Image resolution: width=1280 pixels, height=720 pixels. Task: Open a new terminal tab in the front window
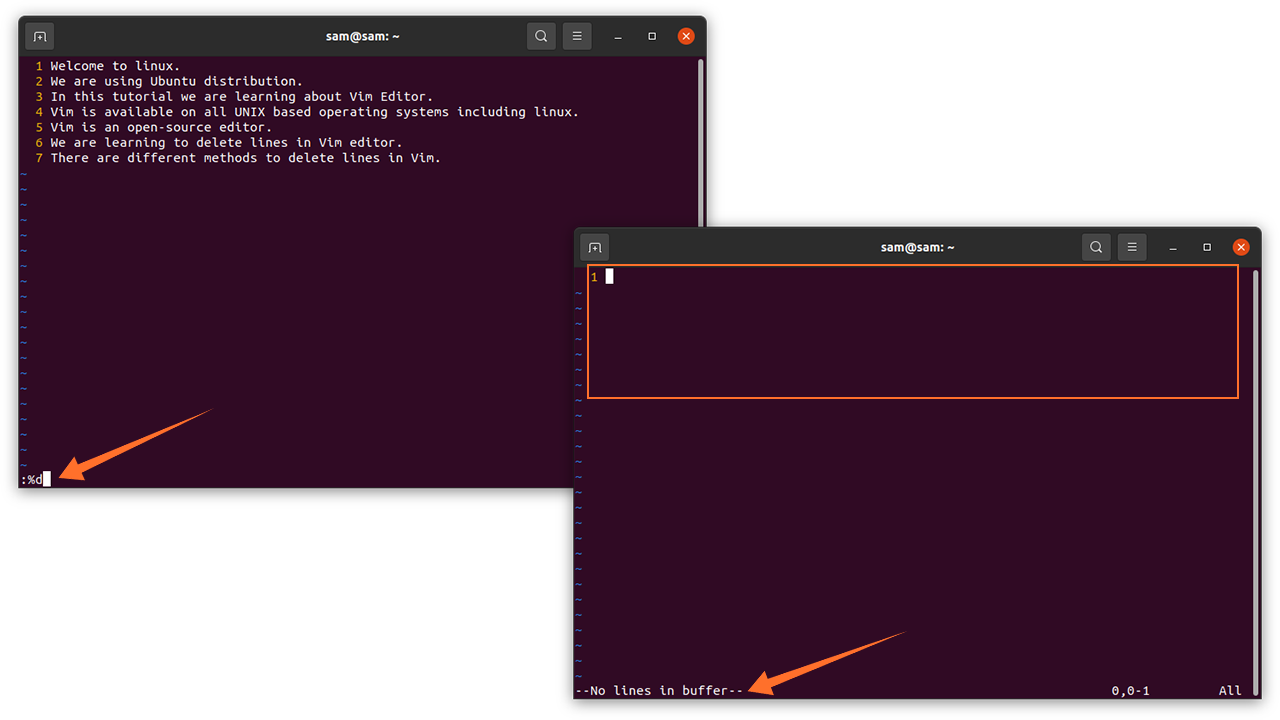coord(594,247)
